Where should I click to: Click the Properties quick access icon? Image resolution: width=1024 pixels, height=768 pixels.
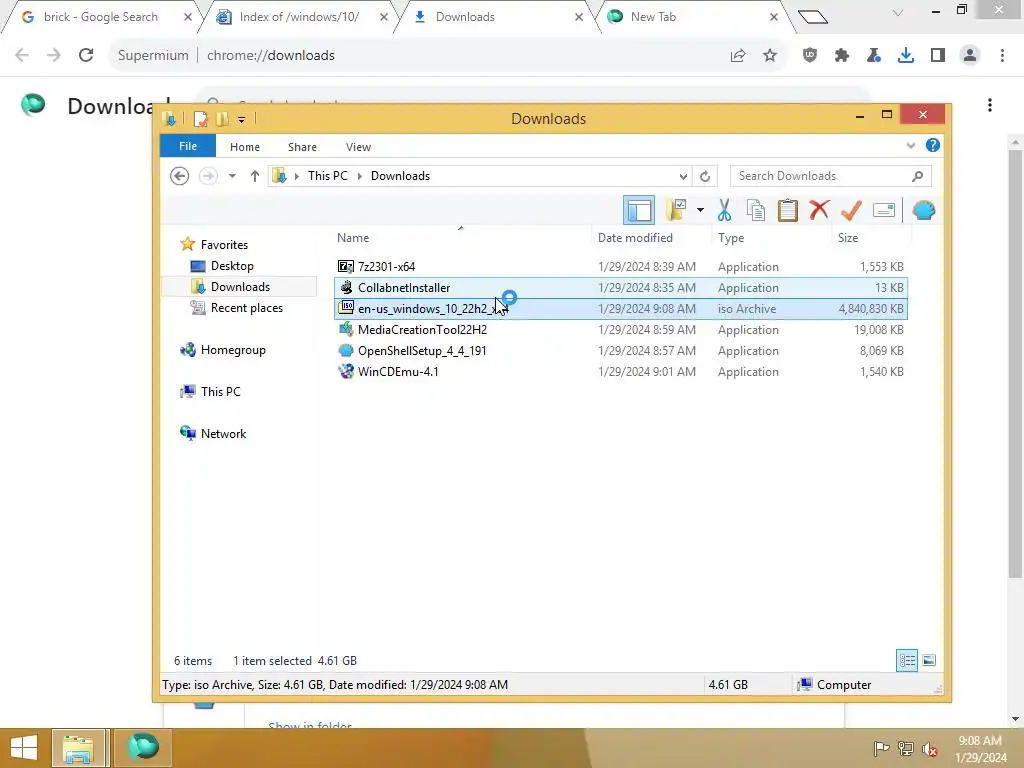tap(200, 119)
